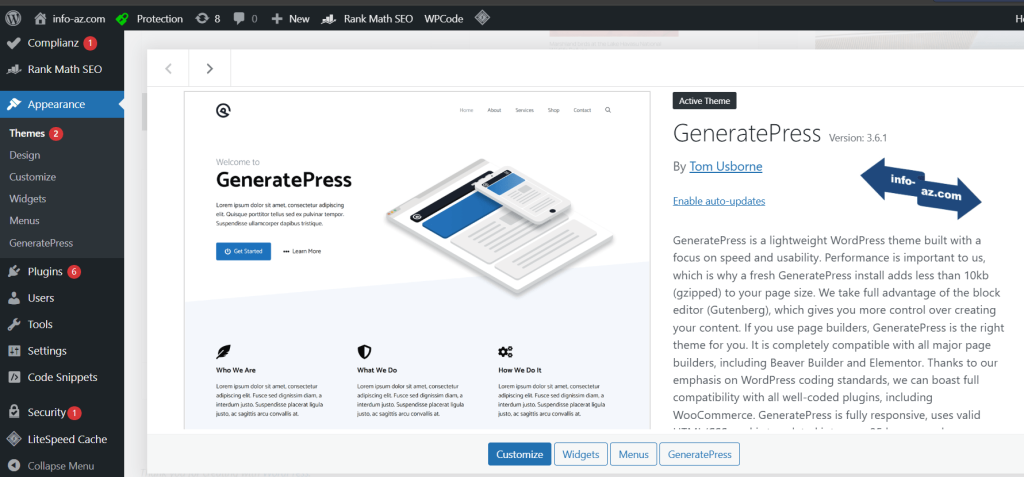Viewport: 1024px width, 477px height.
Task: Open Rank Math SEO admin bar menu
Action: (x=378, y=18)
